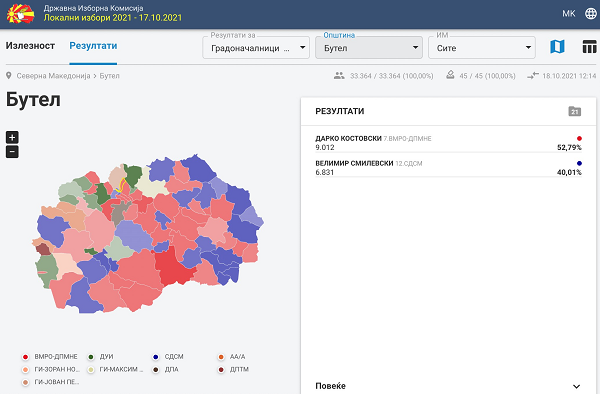Click ГИ-ЗОРАН legend entry
Screen dimensions: 600x394
pyautogui.click(x=51, y=370)
